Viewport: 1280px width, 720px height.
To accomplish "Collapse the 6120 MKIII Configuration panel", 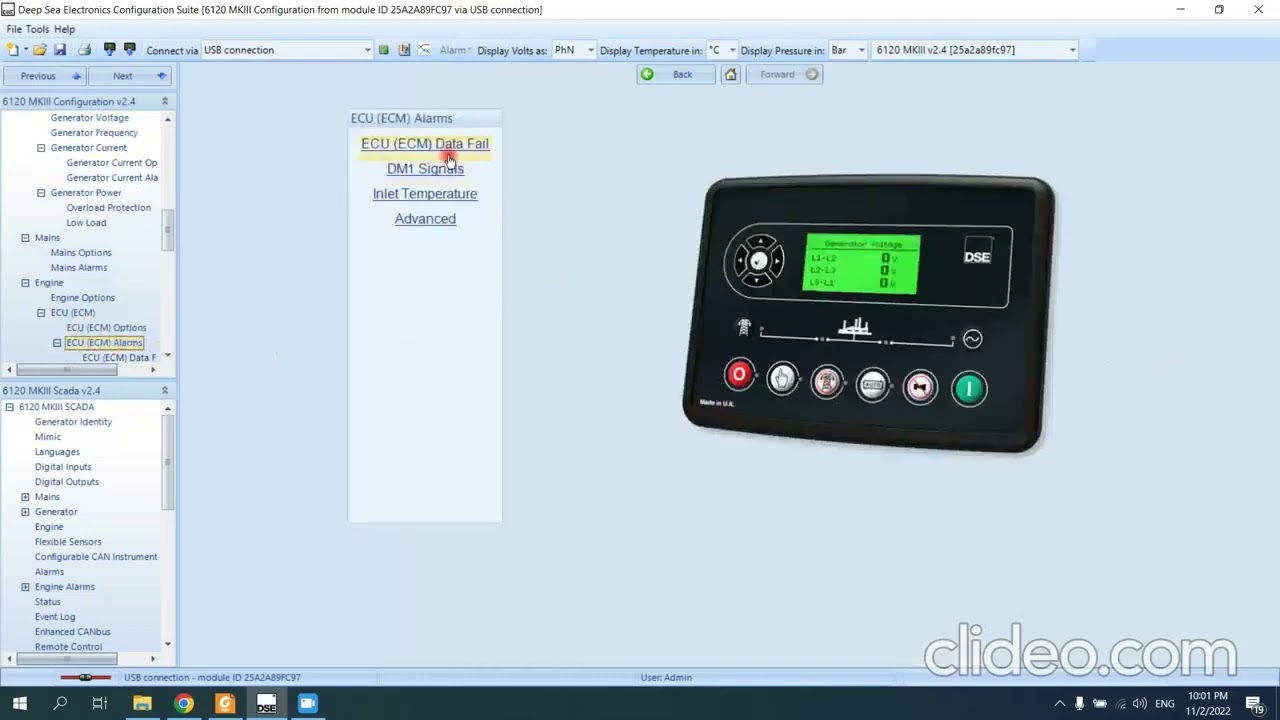I will [x=165, y=101].
